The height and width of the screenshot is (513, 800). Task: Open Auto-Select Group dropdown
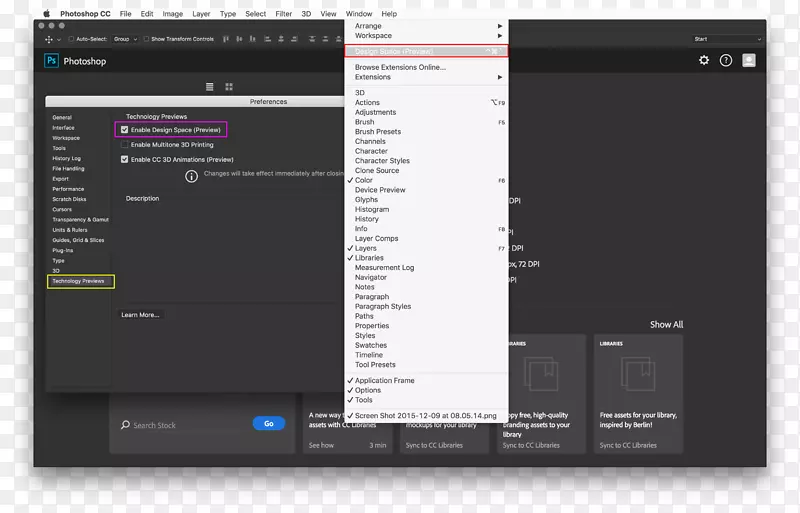pos(124,39)
